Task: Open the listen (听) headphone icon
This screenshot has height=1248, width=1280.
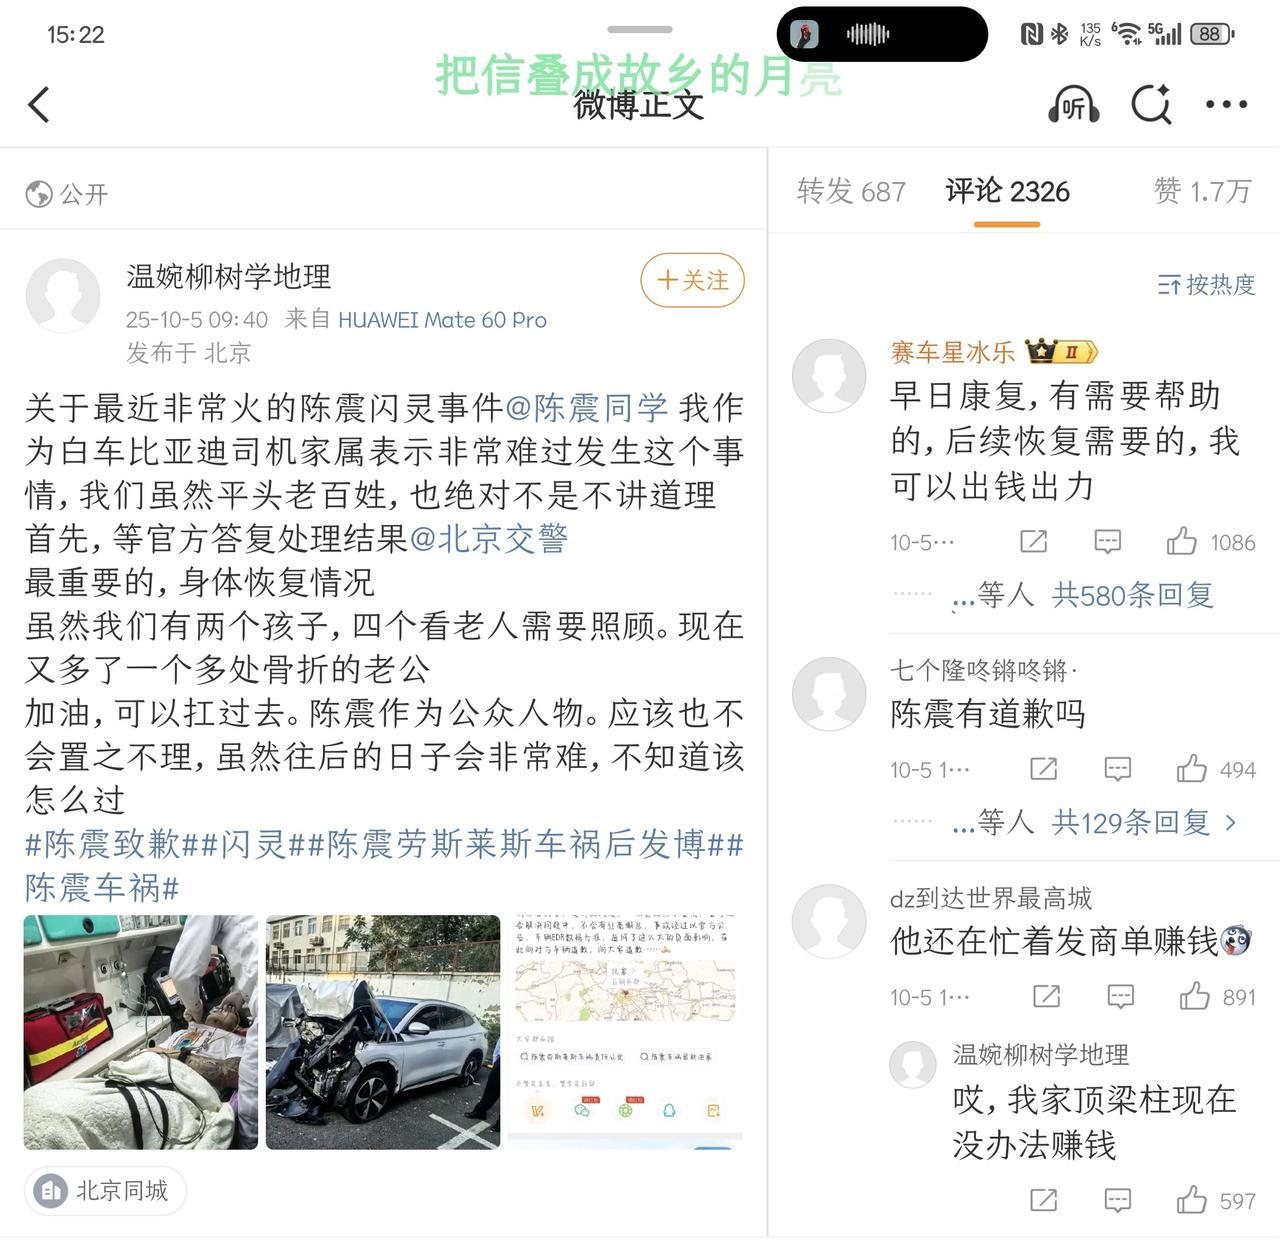Action: [1074, 104]
